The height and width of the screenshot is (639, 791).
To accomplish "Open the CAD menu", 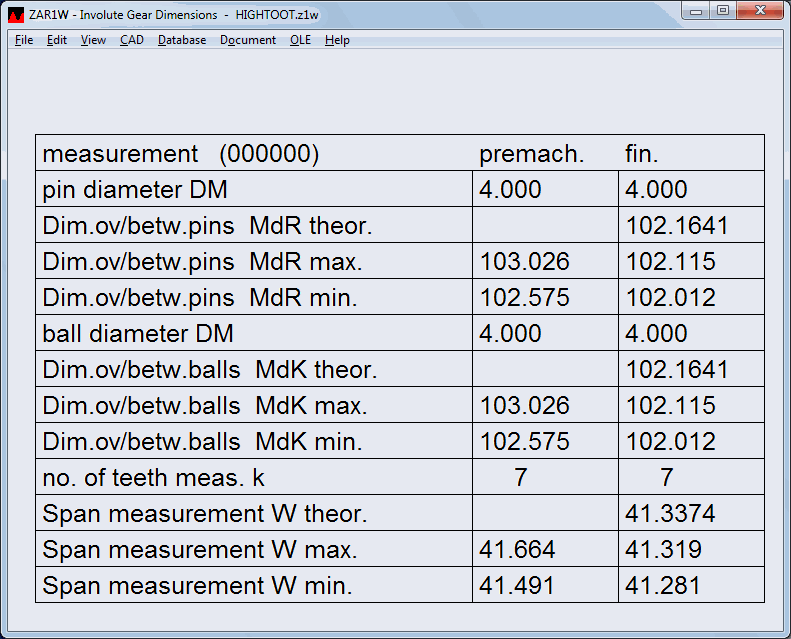I will click(132, 40).
